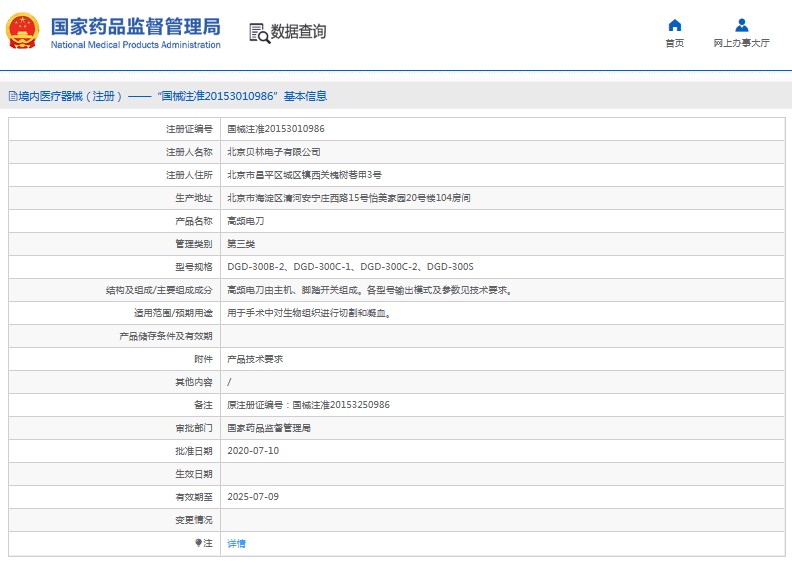This screenshot has width=792, height=563.
Task: Click the document icon before 境内医疗器械
Action: coord(13,96)
